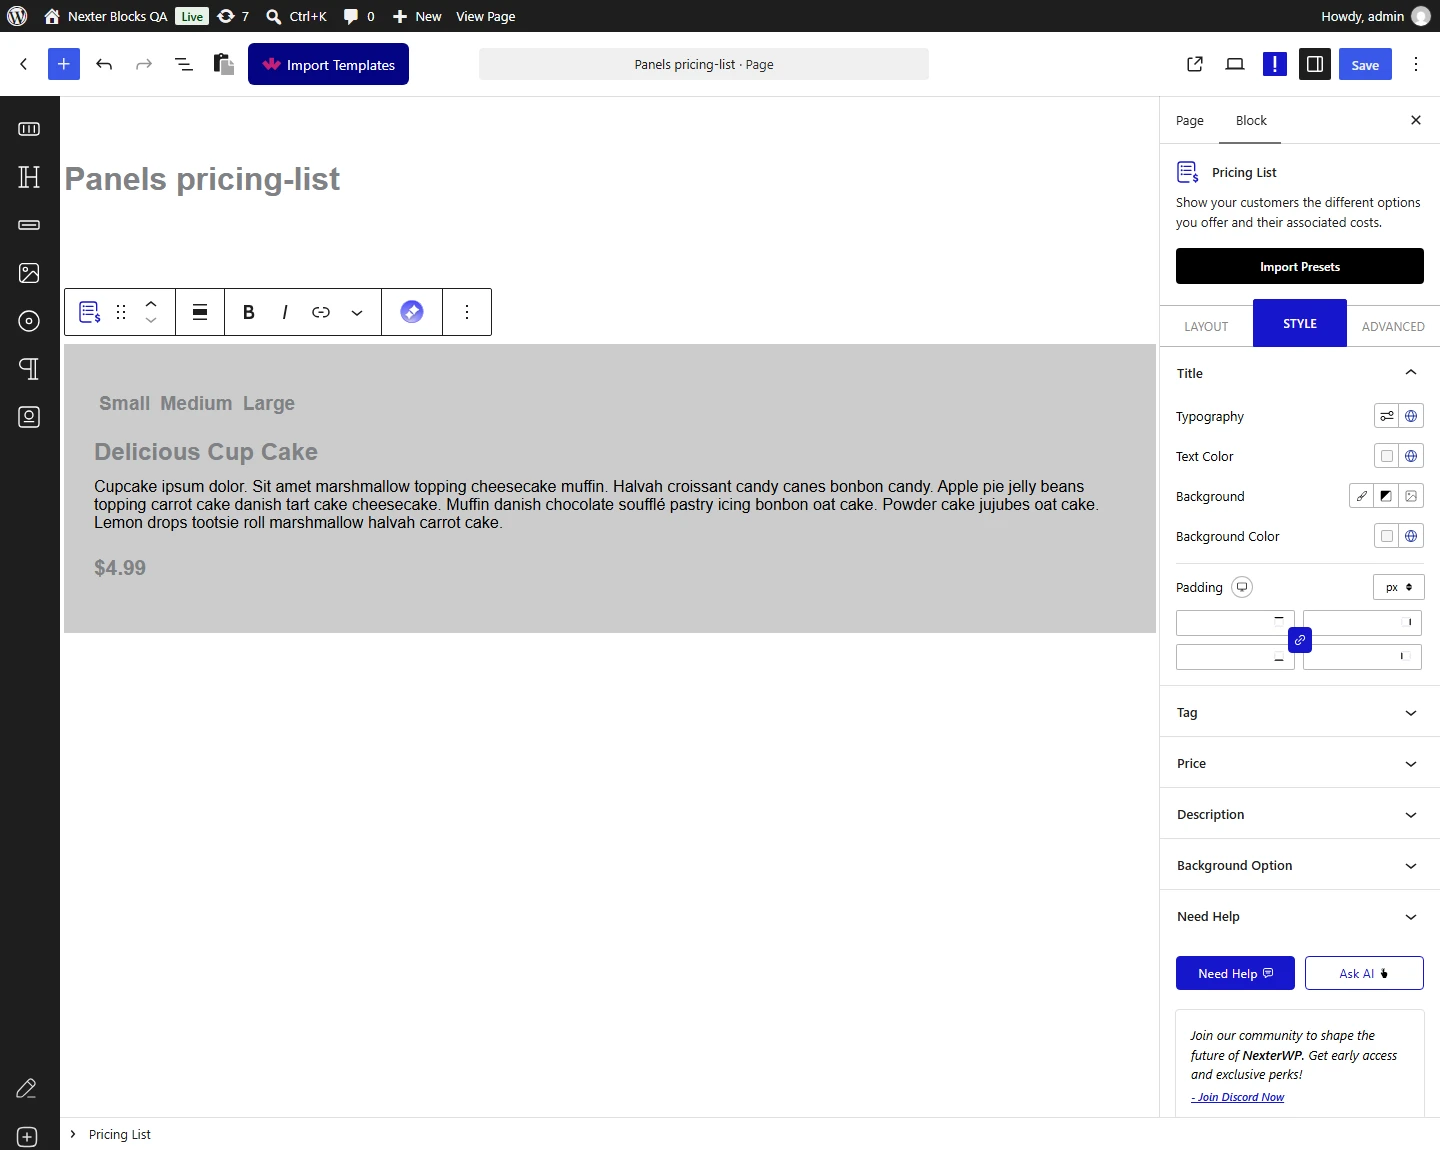This screenshot has width=1440, height=1150.
Task: Open View Page in the admin bar
Action: point(486,16)
